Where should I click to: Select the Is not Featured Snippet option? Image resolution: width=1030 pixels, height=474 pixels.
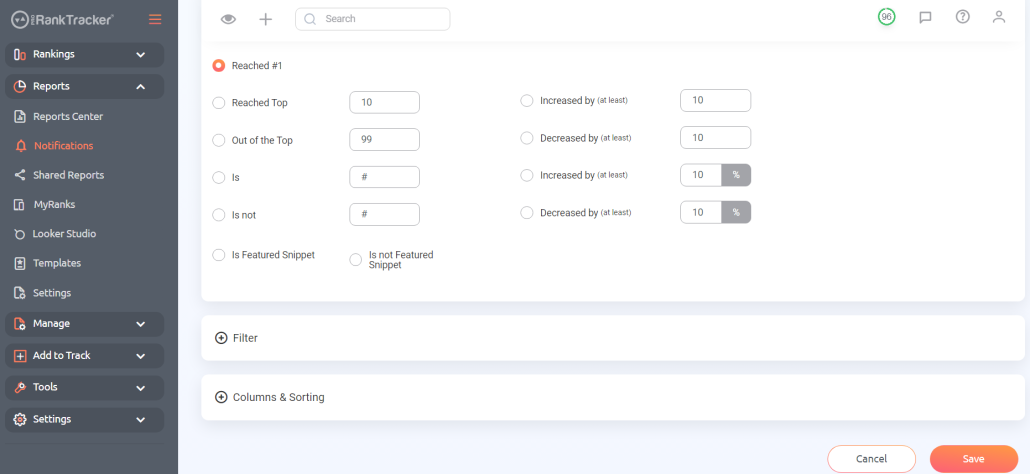click(x=355, y=260)
